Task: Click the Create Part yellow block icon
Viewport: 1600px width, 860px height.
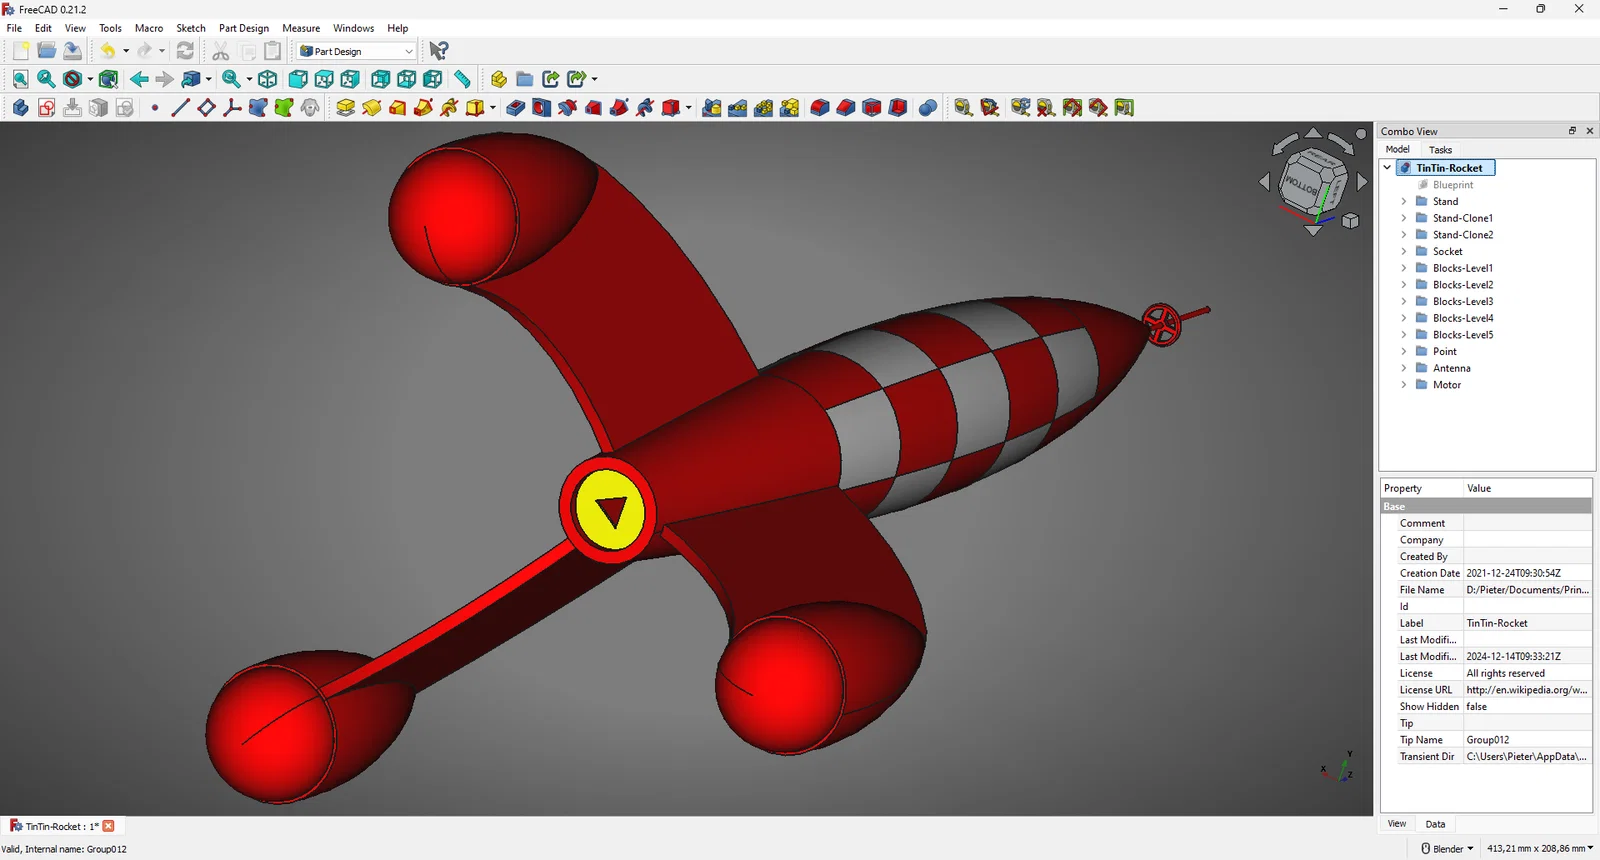Action: point(499,79)
